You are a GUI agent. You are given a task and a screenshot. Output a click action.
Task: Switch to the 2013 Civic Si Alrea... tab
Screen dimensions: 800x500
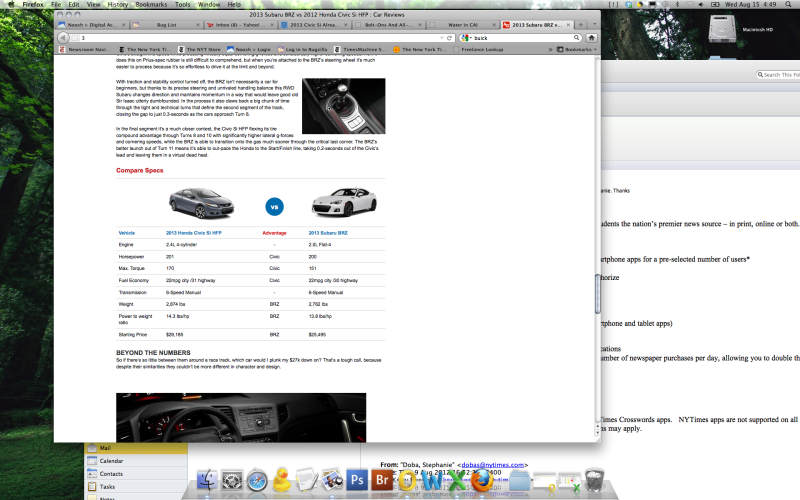[x=314, y=24]
